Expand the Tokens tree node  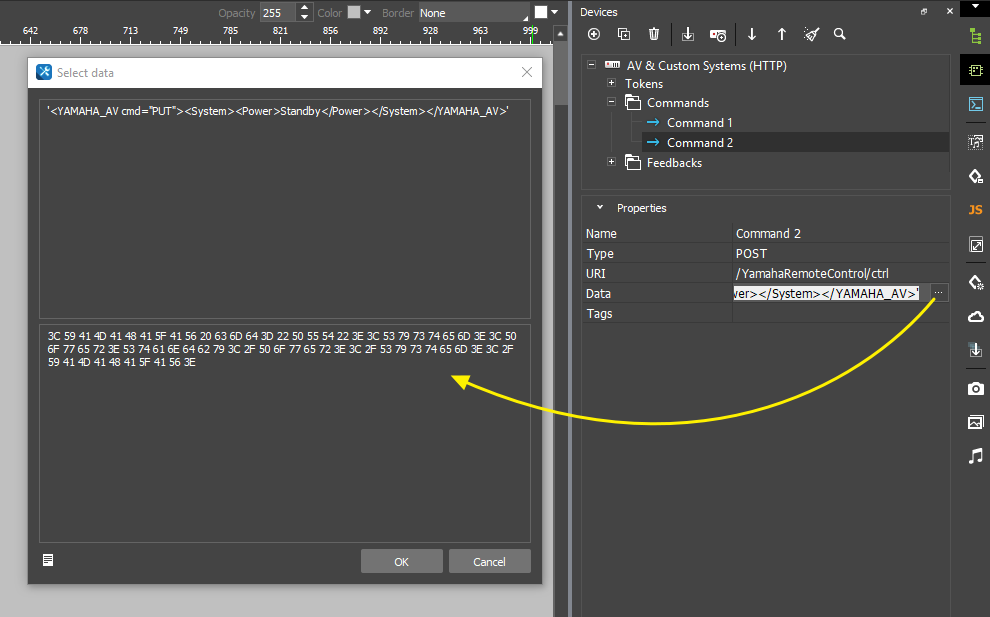coord(612,84)
